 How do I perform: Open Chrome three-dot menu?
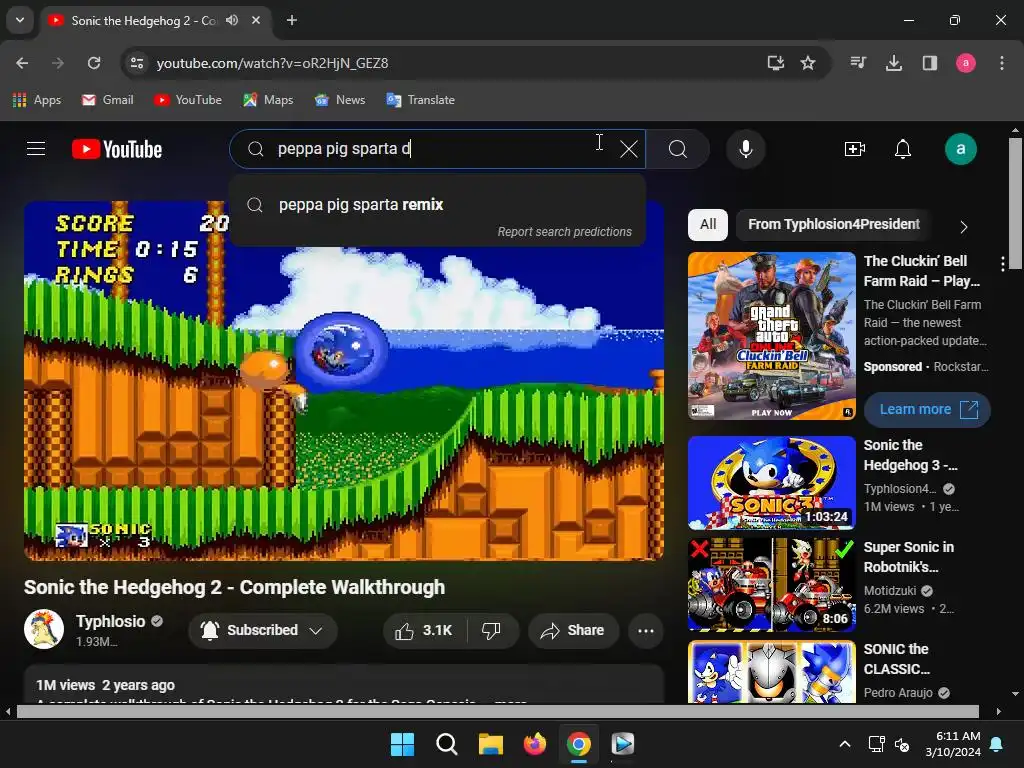click(x=1002, y=63)
